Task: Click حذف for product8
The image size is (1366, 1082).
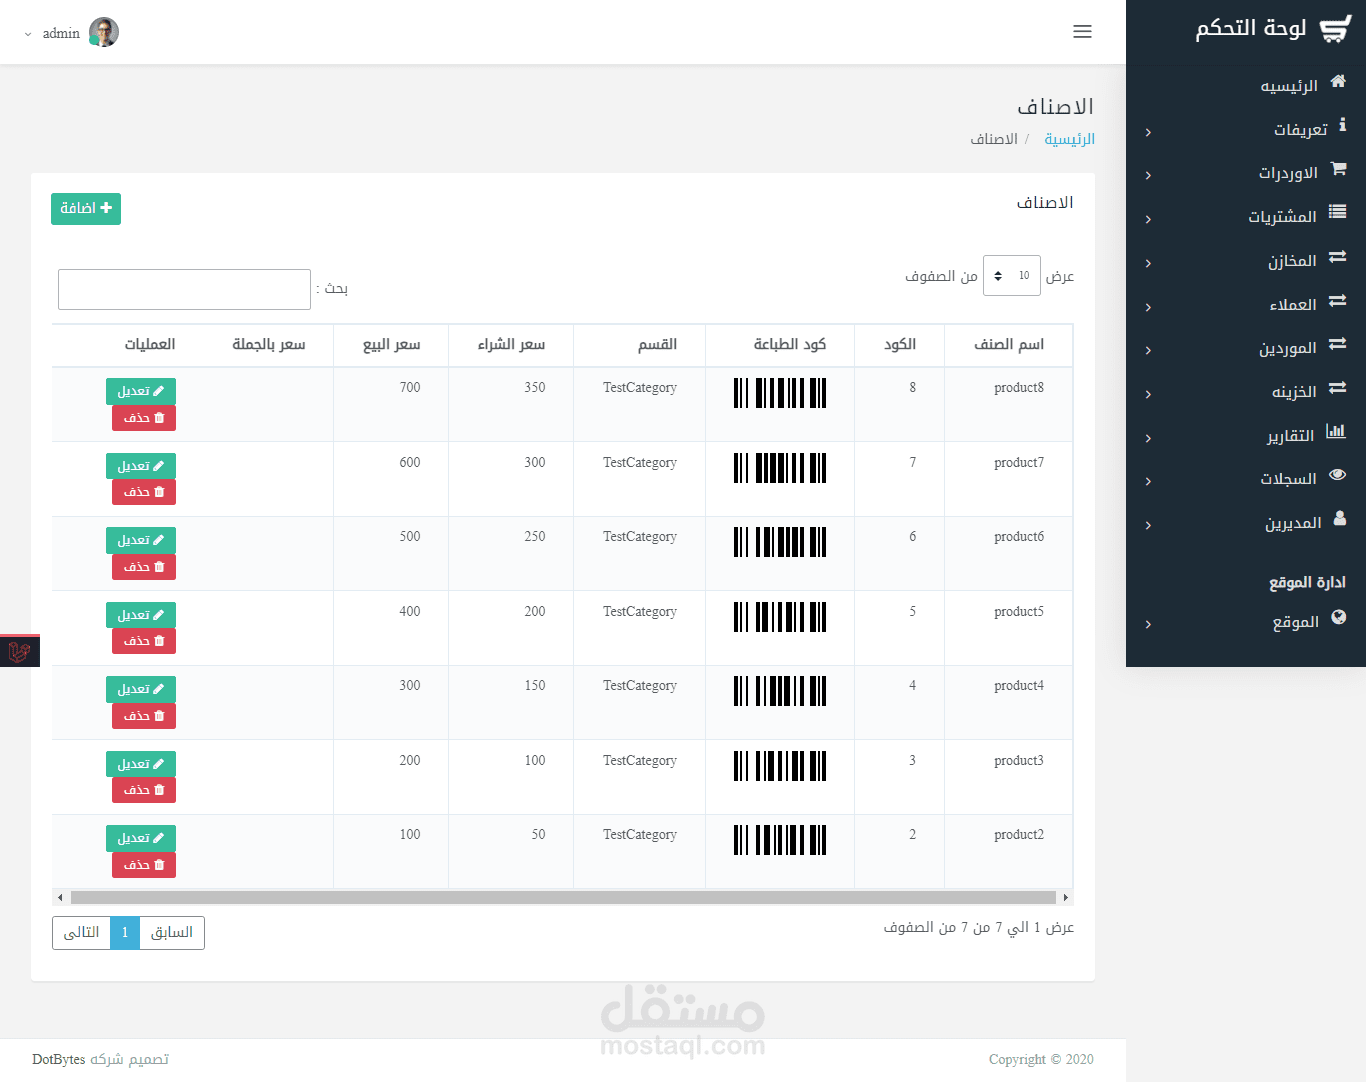Action: point(144,418)
